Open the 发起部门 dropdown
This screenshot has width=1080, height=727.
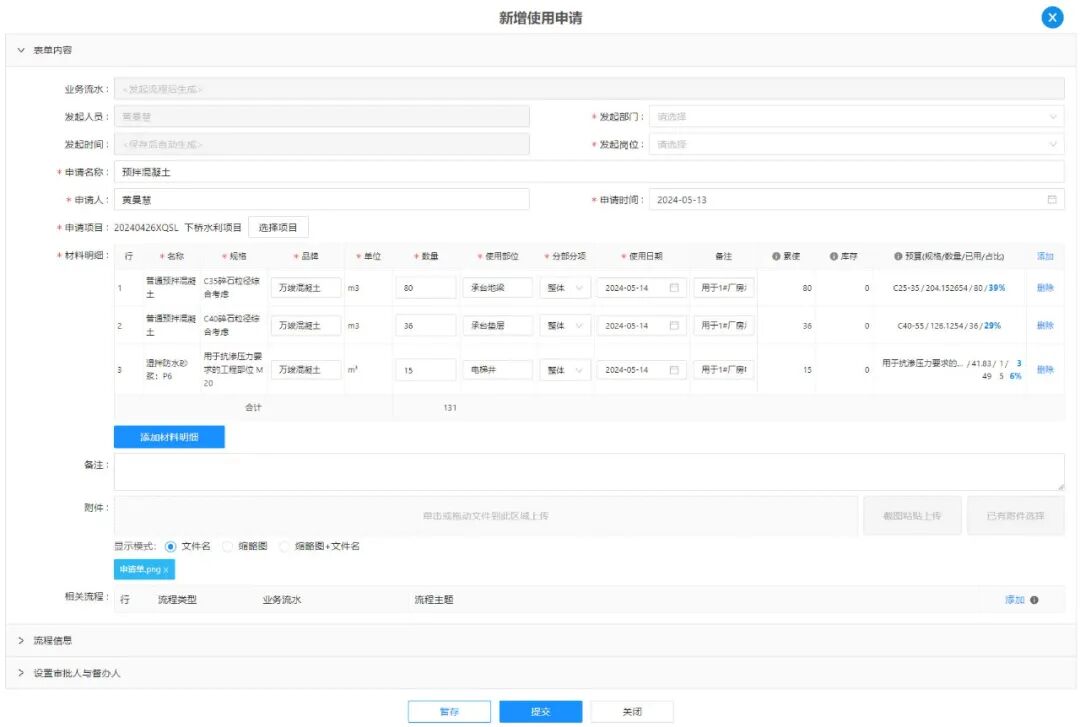coord(856,117)
